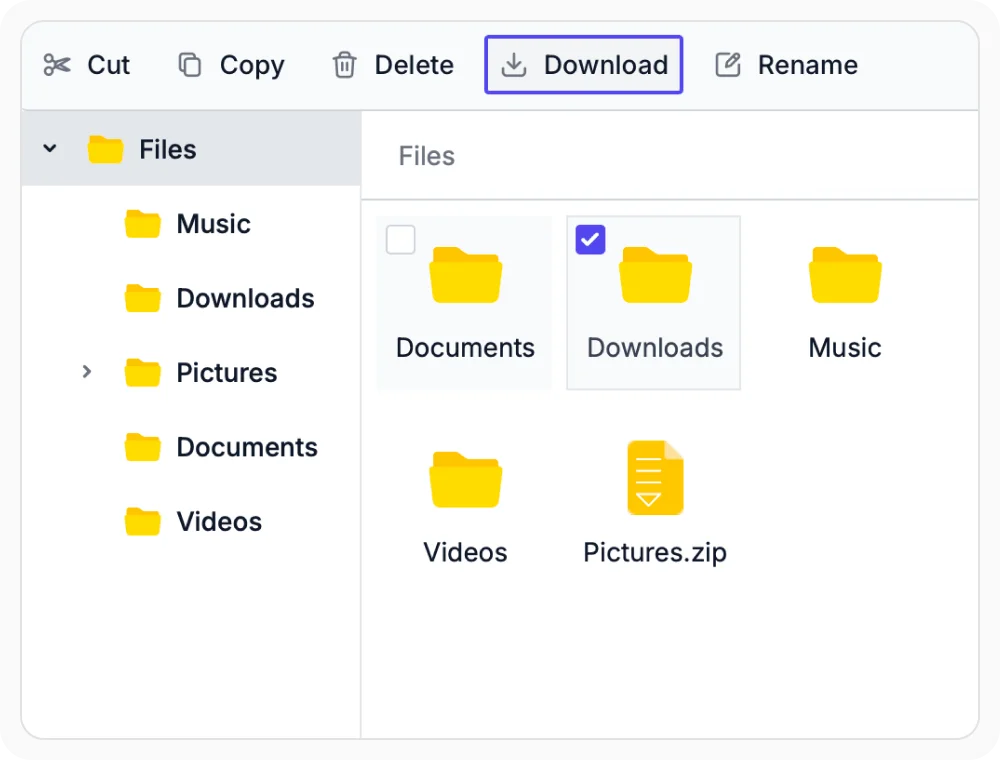The width and height of the screenshot is (1000, 760).
Task: Click the Copy pages icon
Action: point(189,65)
